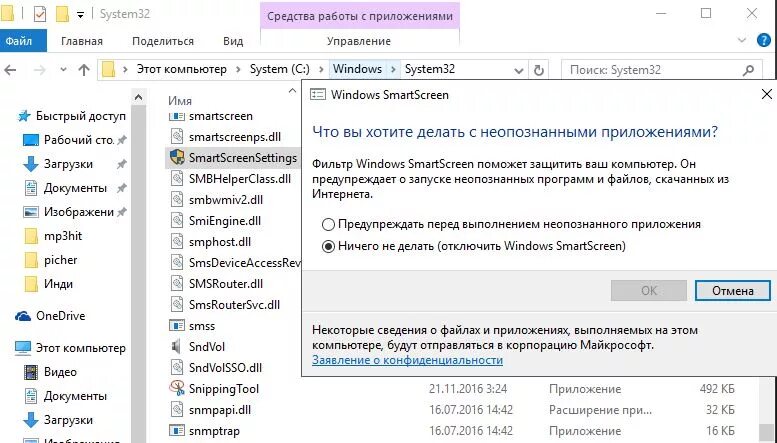Open the Файл menu
The width and height of the screenshot is (777, 443).
[19, 41]
